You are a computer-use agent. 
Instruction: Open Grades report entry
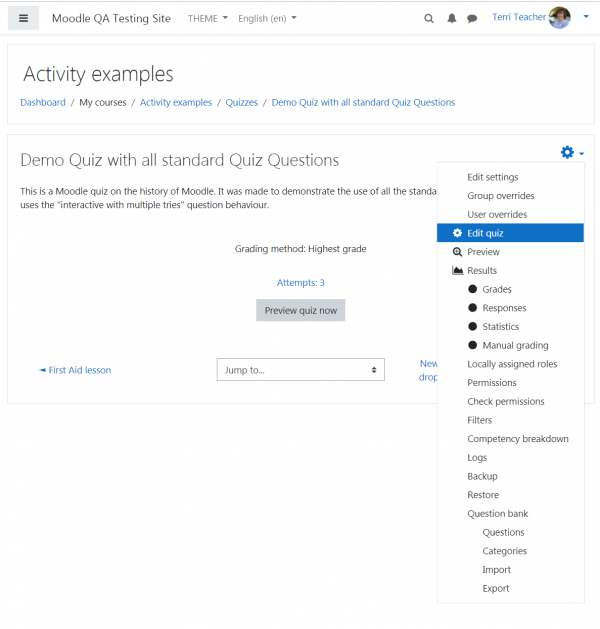click(x=497, y=289)
